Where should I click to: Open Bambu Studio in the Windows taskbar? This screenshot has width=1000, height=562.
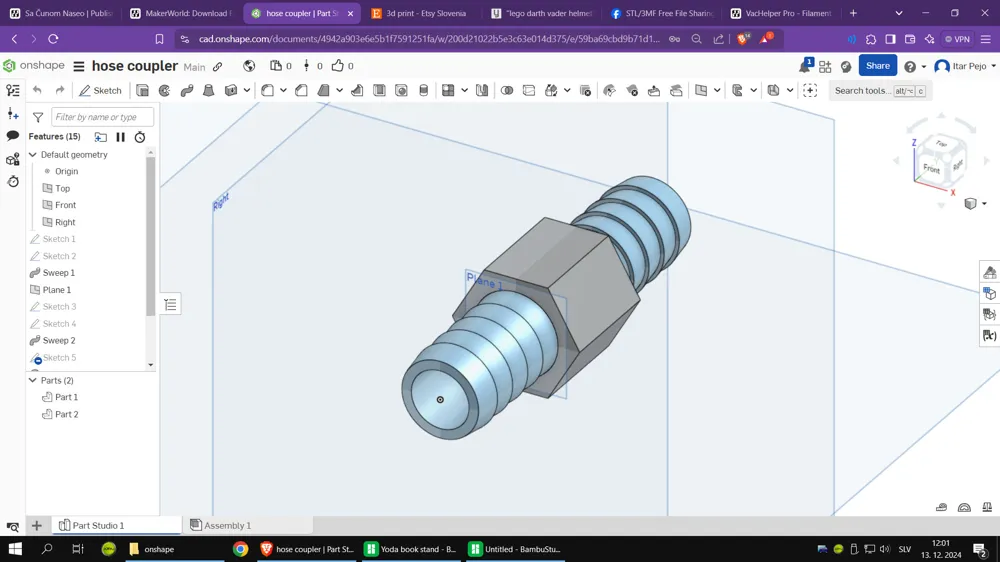click(x=515, y=549)
